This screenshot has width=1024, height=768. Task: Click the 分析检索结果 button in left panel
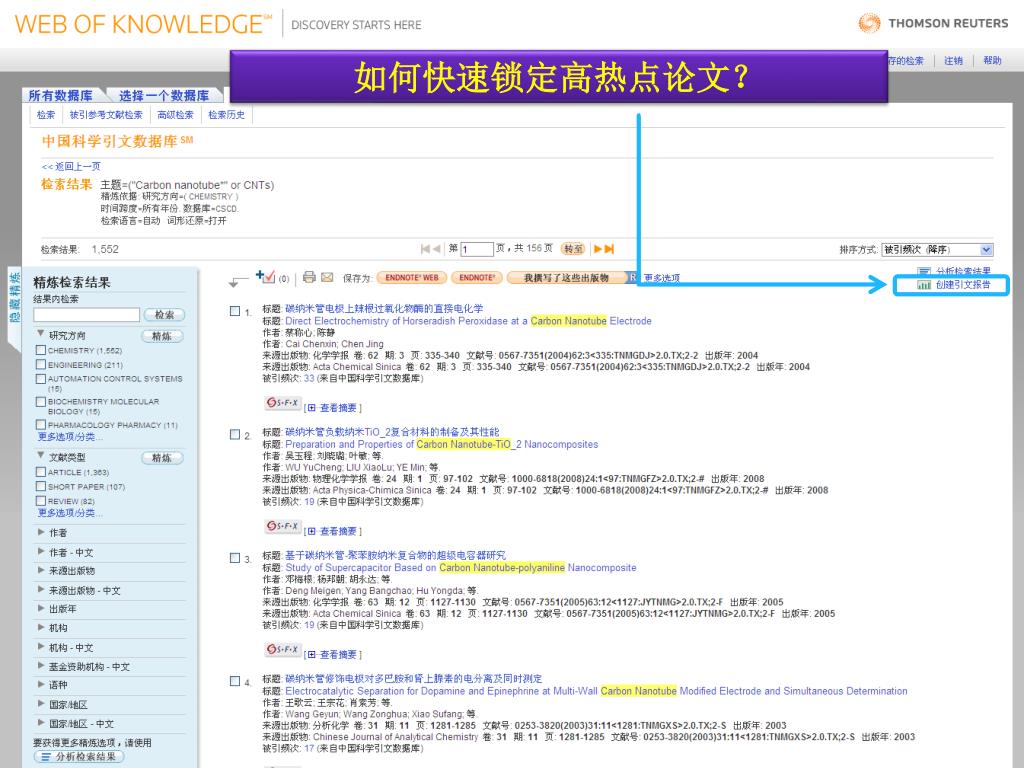tap(79, 756)
